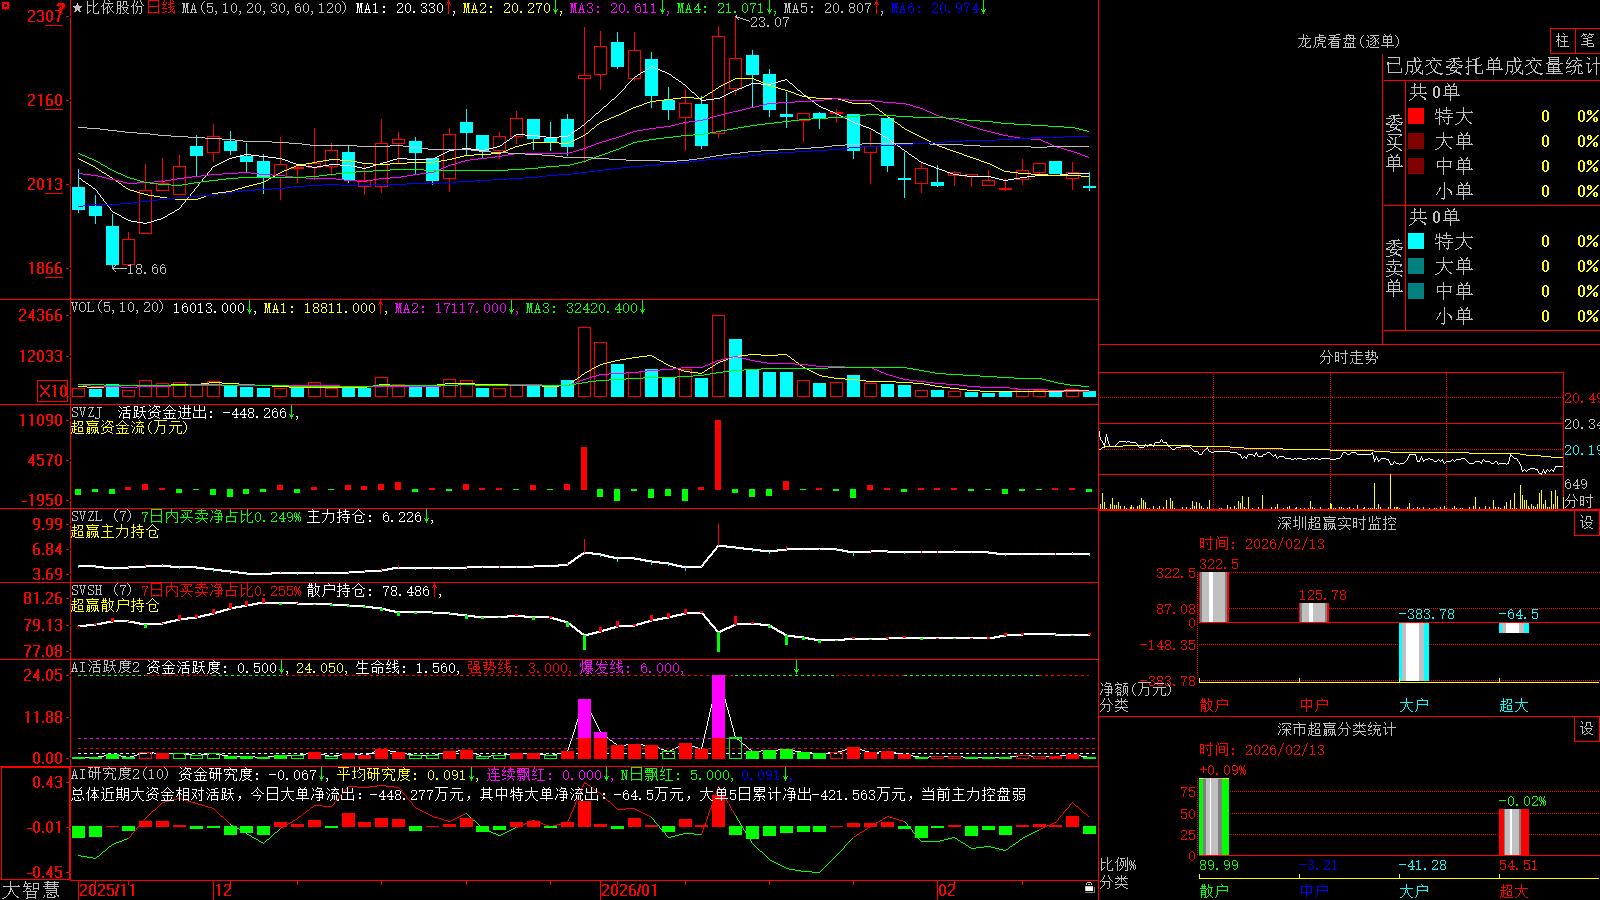
Task: Click the 龙虎看盘(逐单) panel title
Action: (1349, 41)
